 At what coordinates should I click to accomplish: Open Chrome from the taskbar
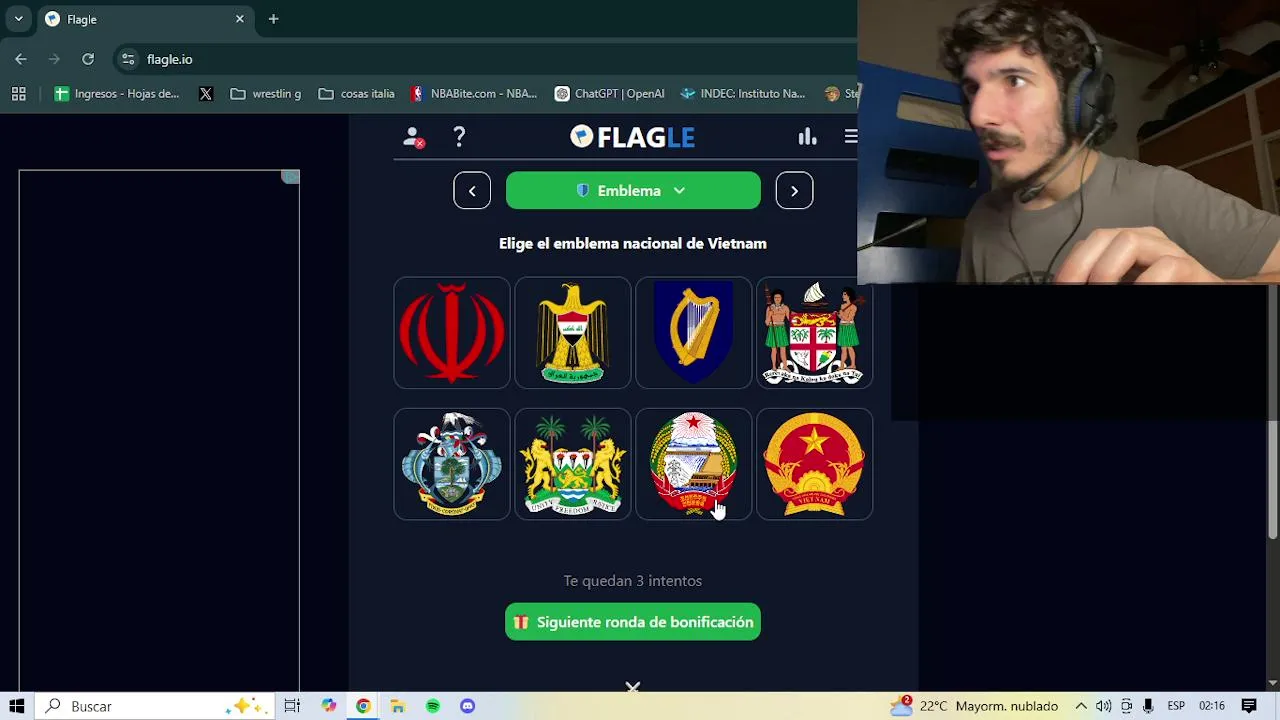point(363,706)
